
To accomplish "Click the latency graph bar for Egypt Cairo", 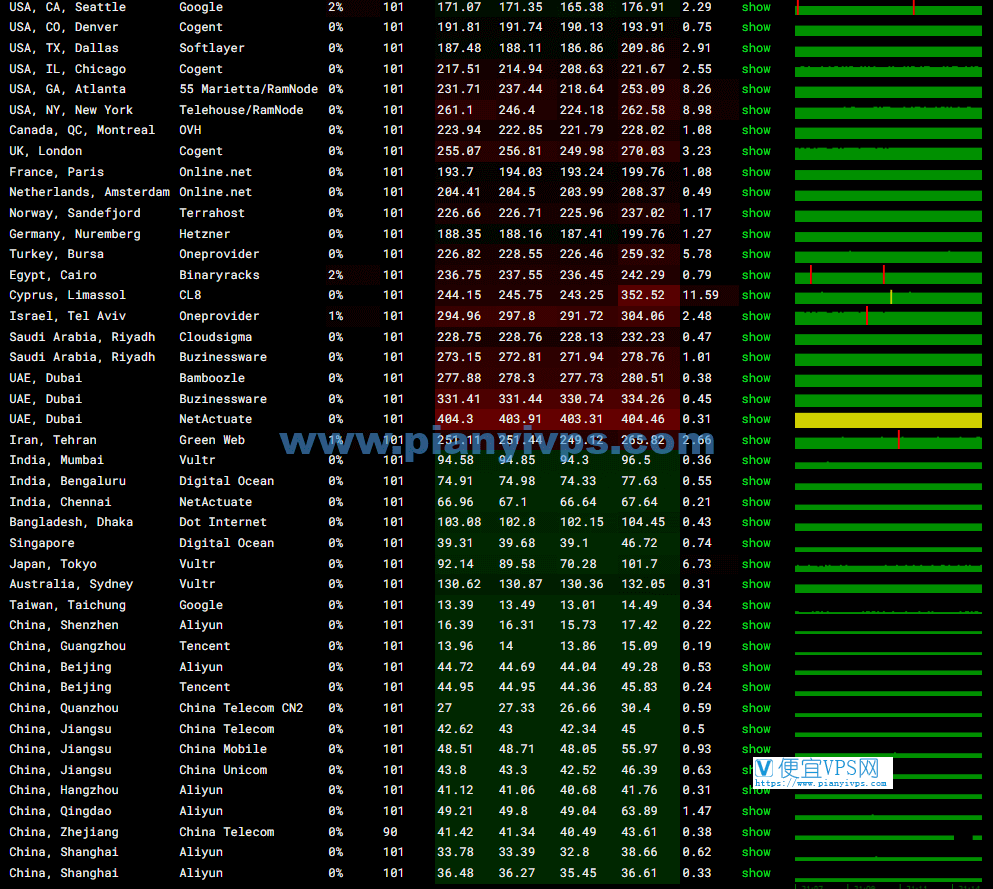I will (x=888, y=276).
